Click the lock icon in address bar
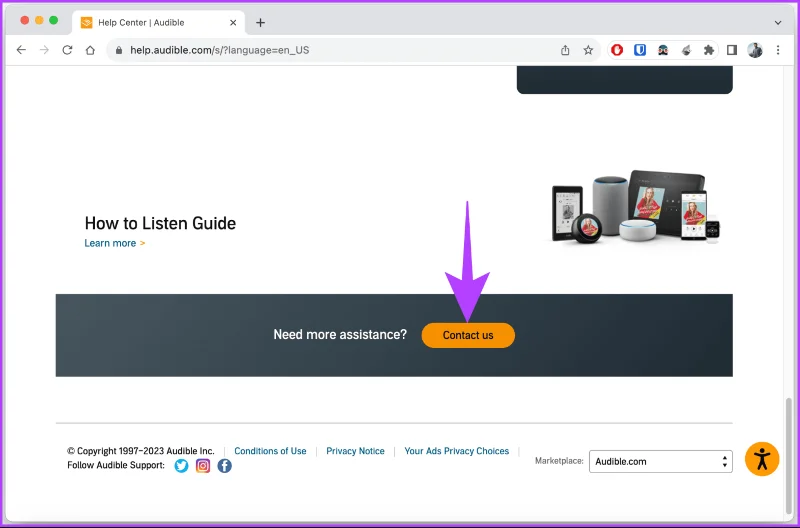Screen dimensions: 800x528 click(119, 50)
